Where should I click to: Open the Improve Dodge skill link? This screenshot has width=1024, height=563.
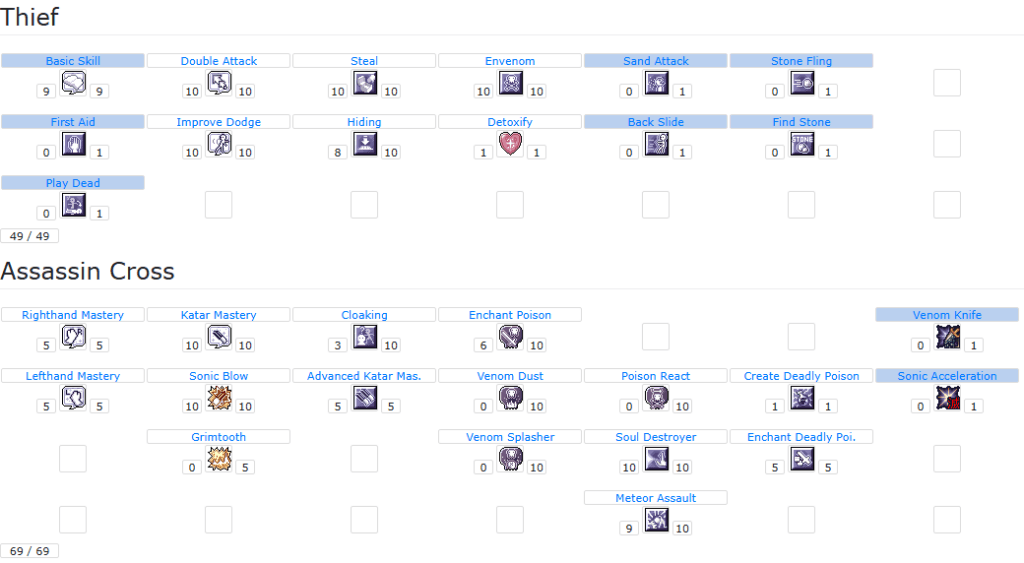(219, 122)
